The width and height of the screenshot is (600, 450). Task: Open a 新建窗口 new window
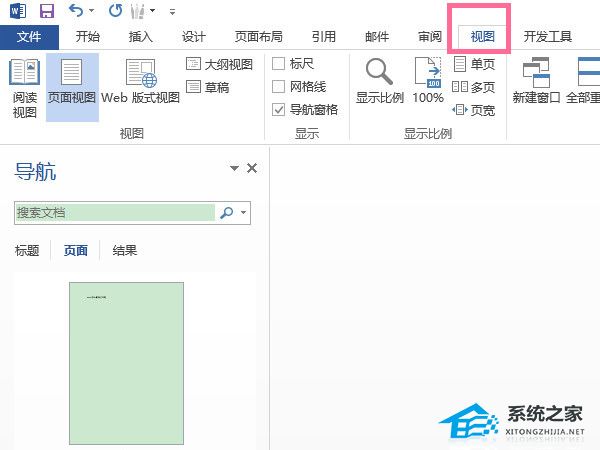point(536,81)
